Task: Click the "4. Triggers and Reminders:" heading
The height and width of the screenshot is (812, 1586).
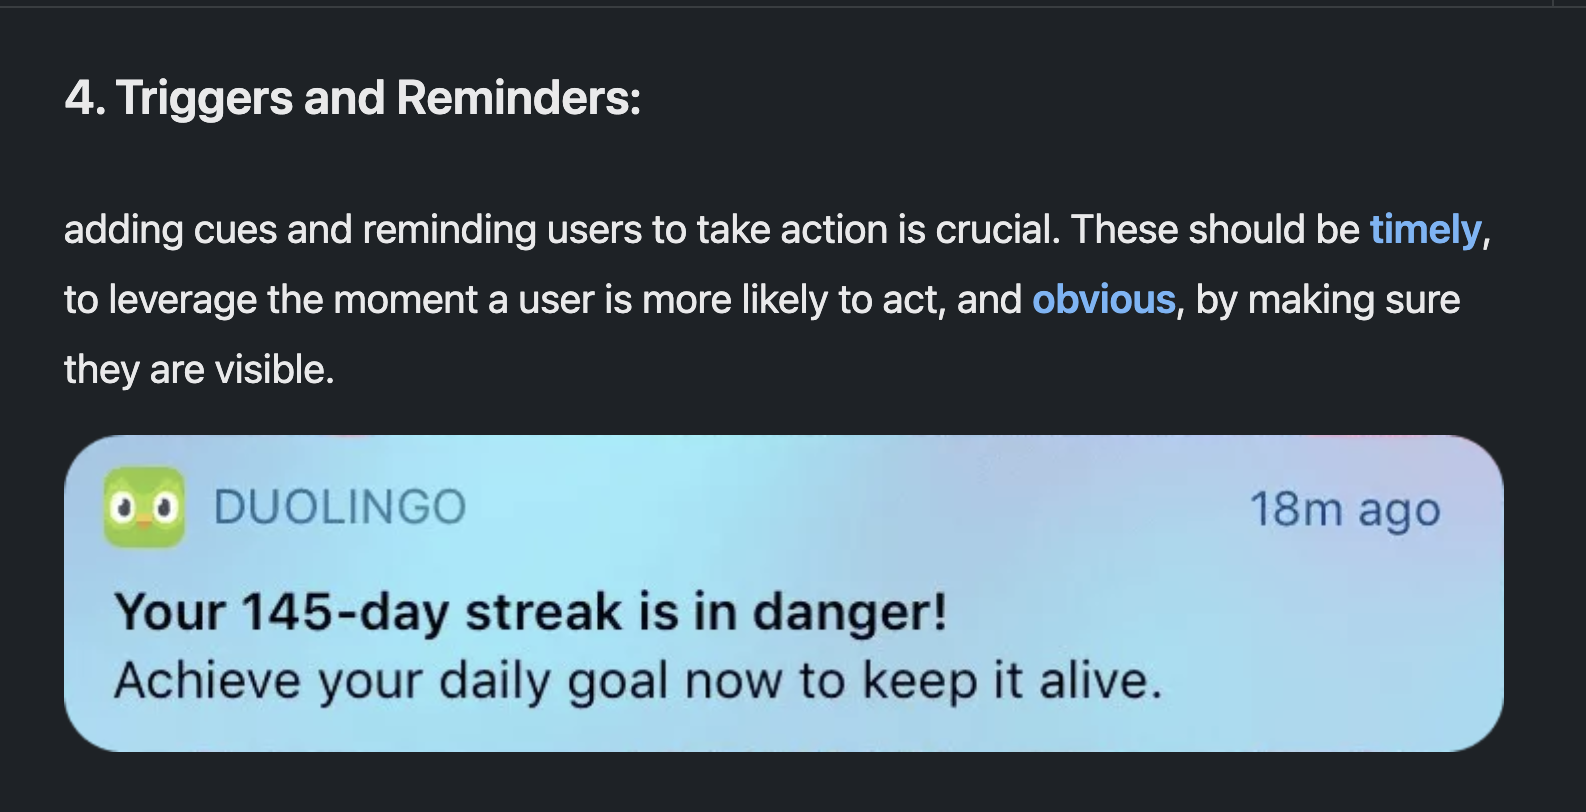Action: pyautogui.click(x=352, y=98)
